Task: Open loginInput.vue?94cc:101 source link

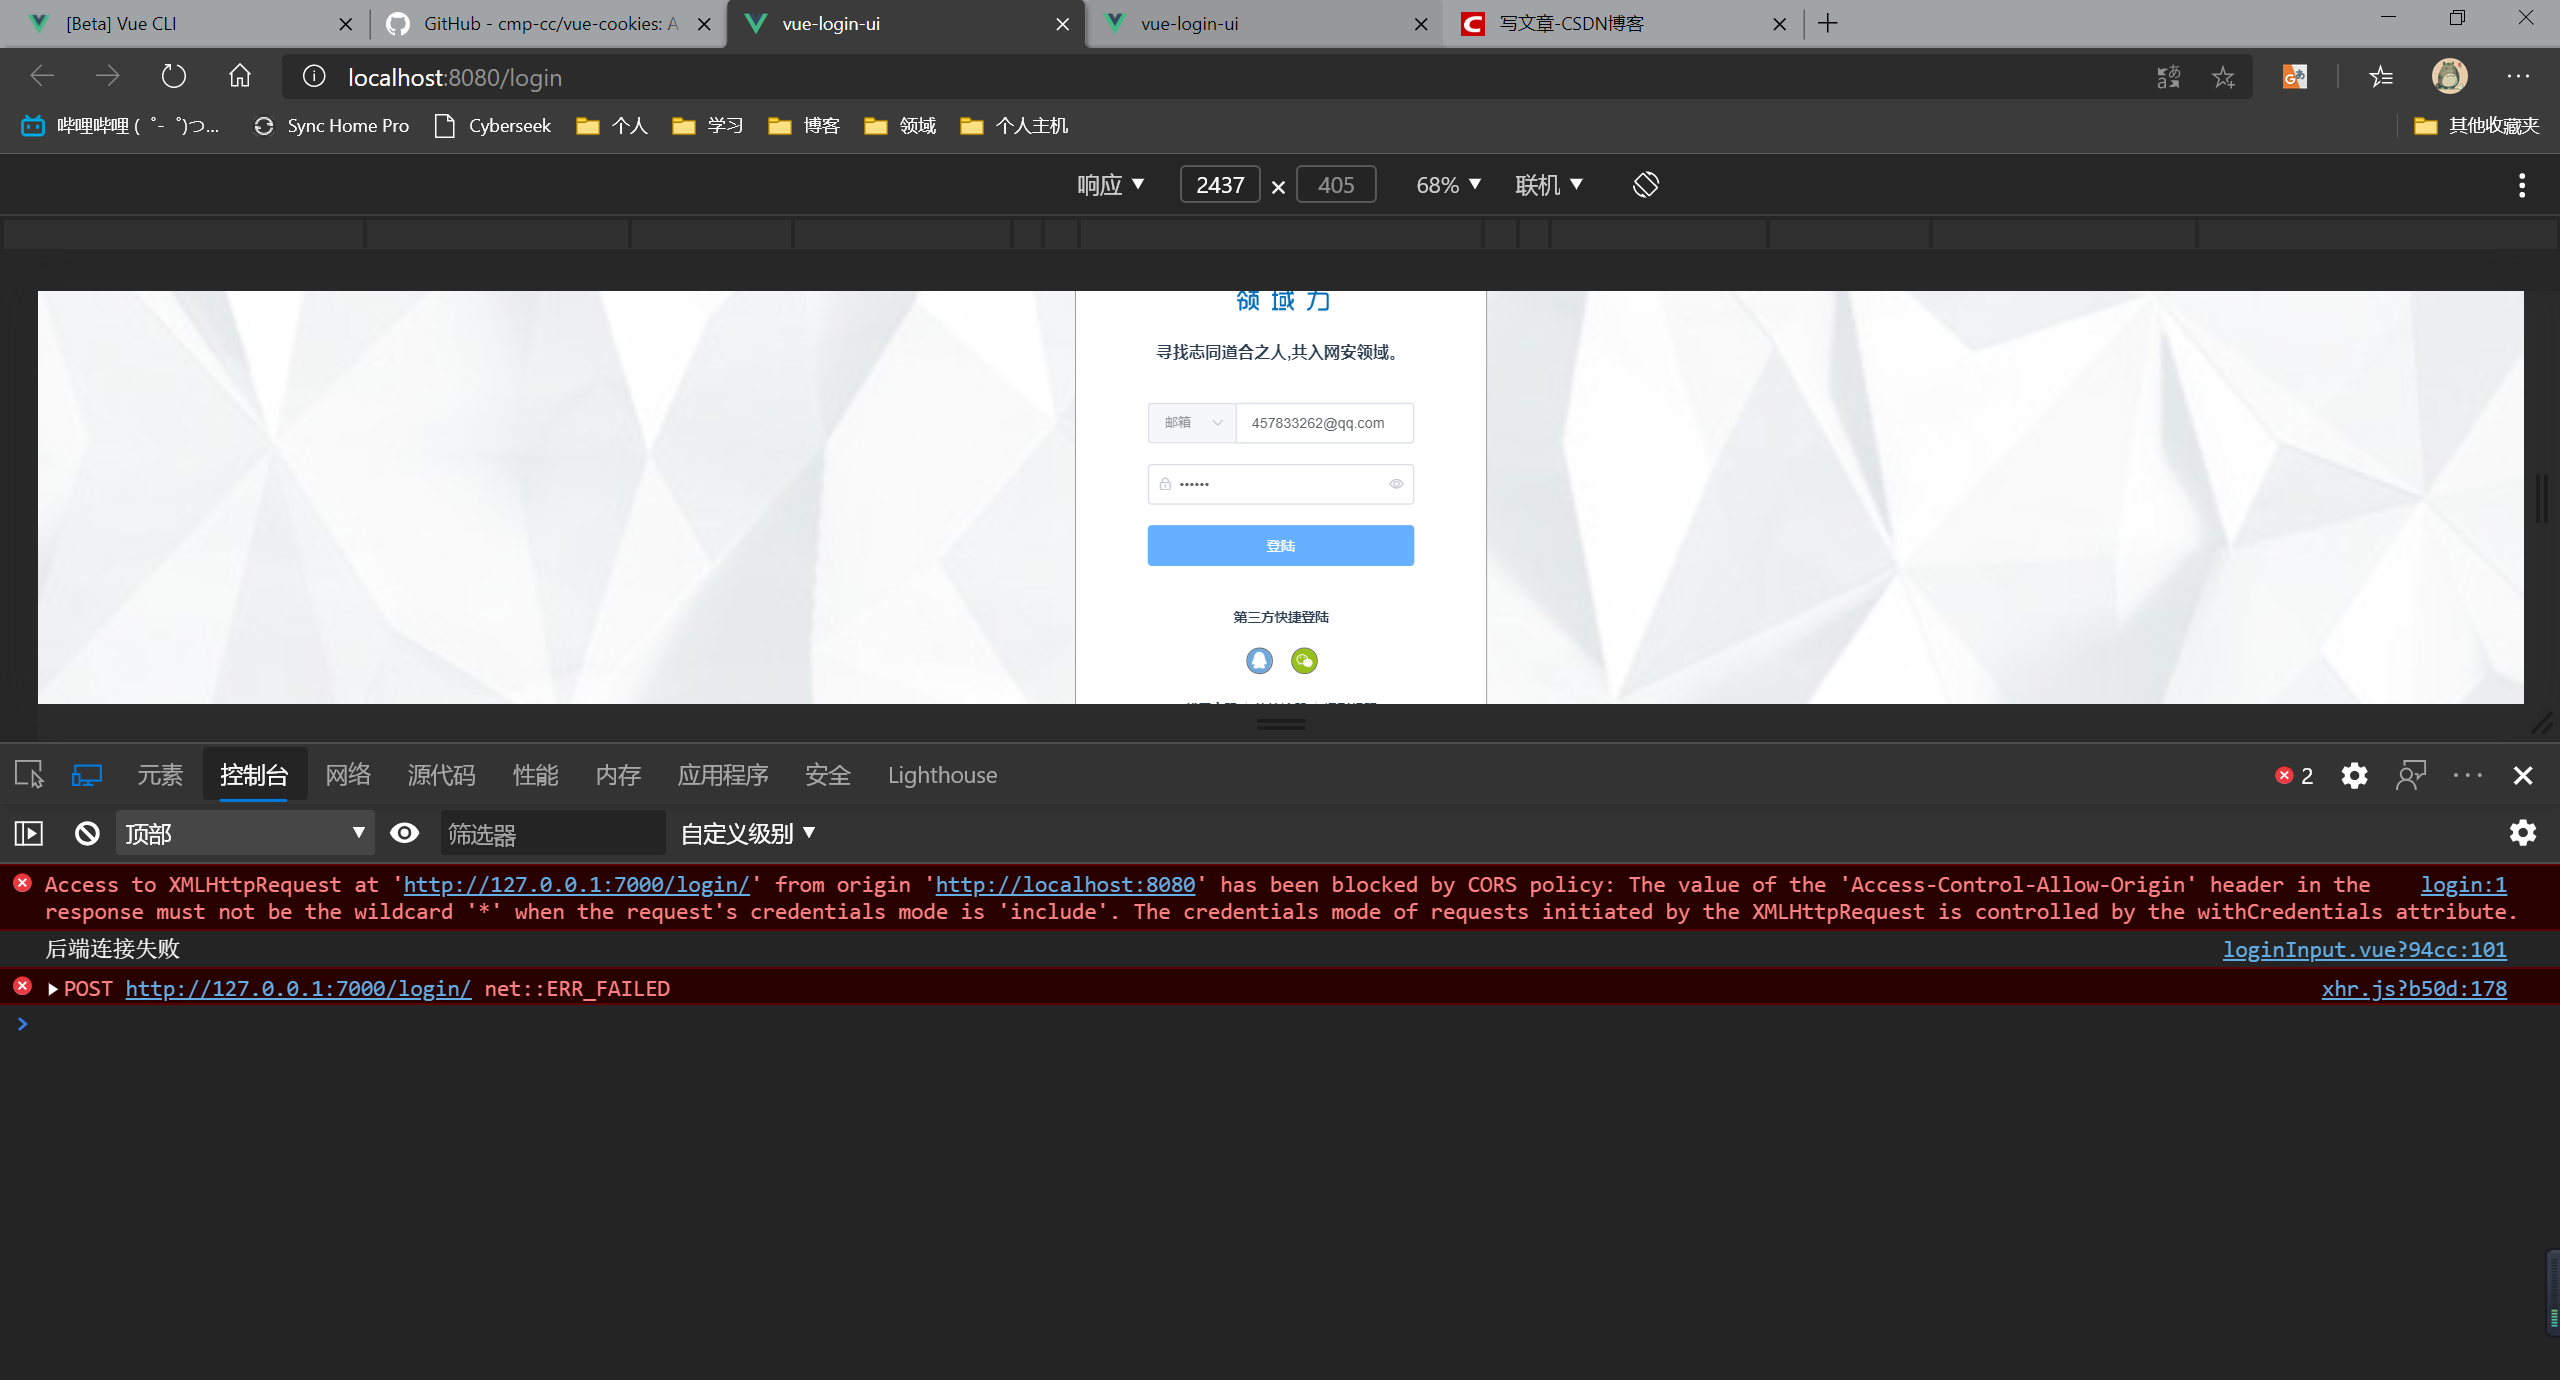Action: click(x=2364, y=949)
